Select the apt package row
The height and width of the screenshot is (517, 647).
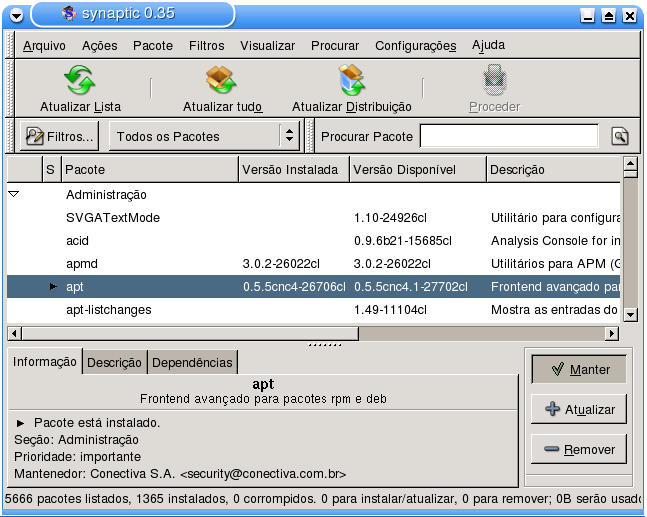[313, 286]
